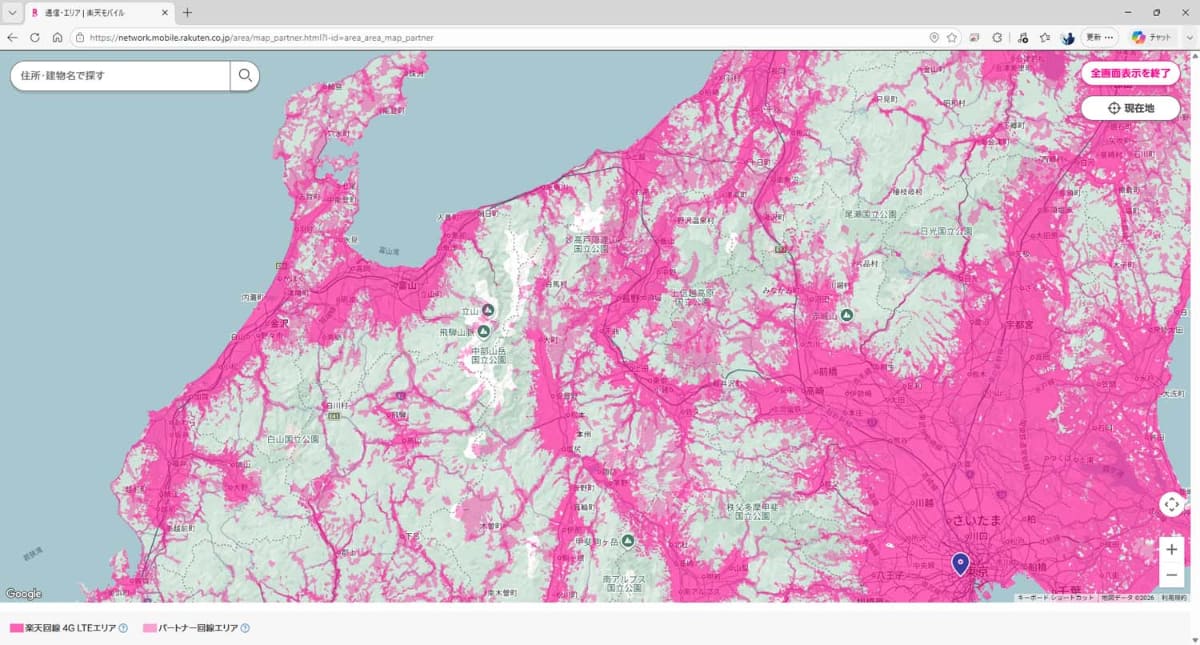This screenshot has height=645, width=1200.
Task: Click the circular-arrow icon next to the picture icon
Action: (997, 37)
